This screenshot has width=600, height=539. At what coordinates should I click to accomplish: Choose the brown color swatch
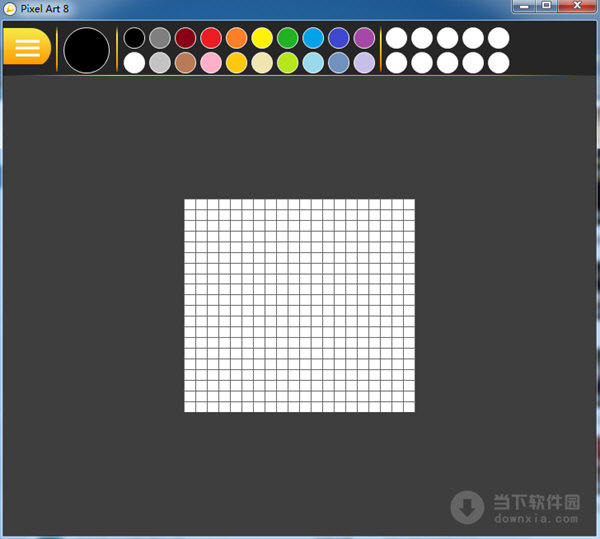[186, 62]
